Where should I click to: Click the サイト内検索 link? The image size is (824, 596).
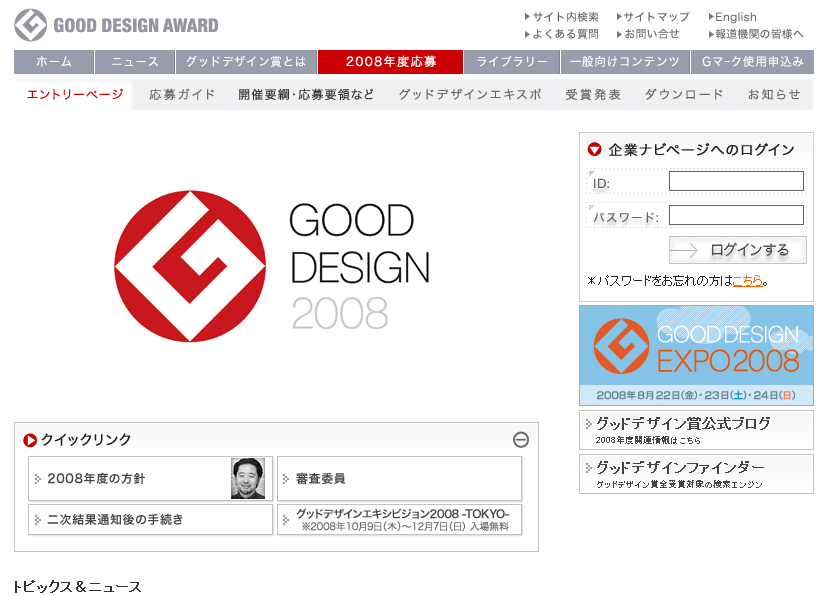(x=561, y=17)
